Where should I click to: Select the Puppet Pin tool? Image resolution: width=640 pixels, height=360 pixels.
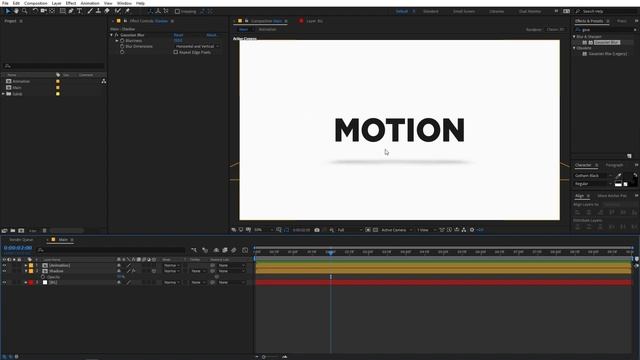tap(127, 11)
